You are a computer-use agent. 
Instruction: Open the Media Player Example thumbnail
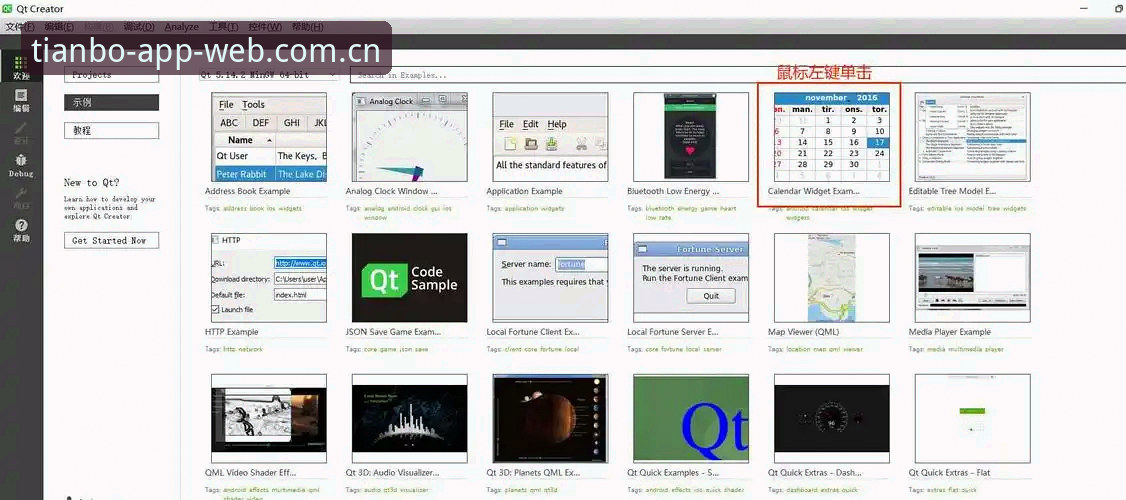(972, 277)
